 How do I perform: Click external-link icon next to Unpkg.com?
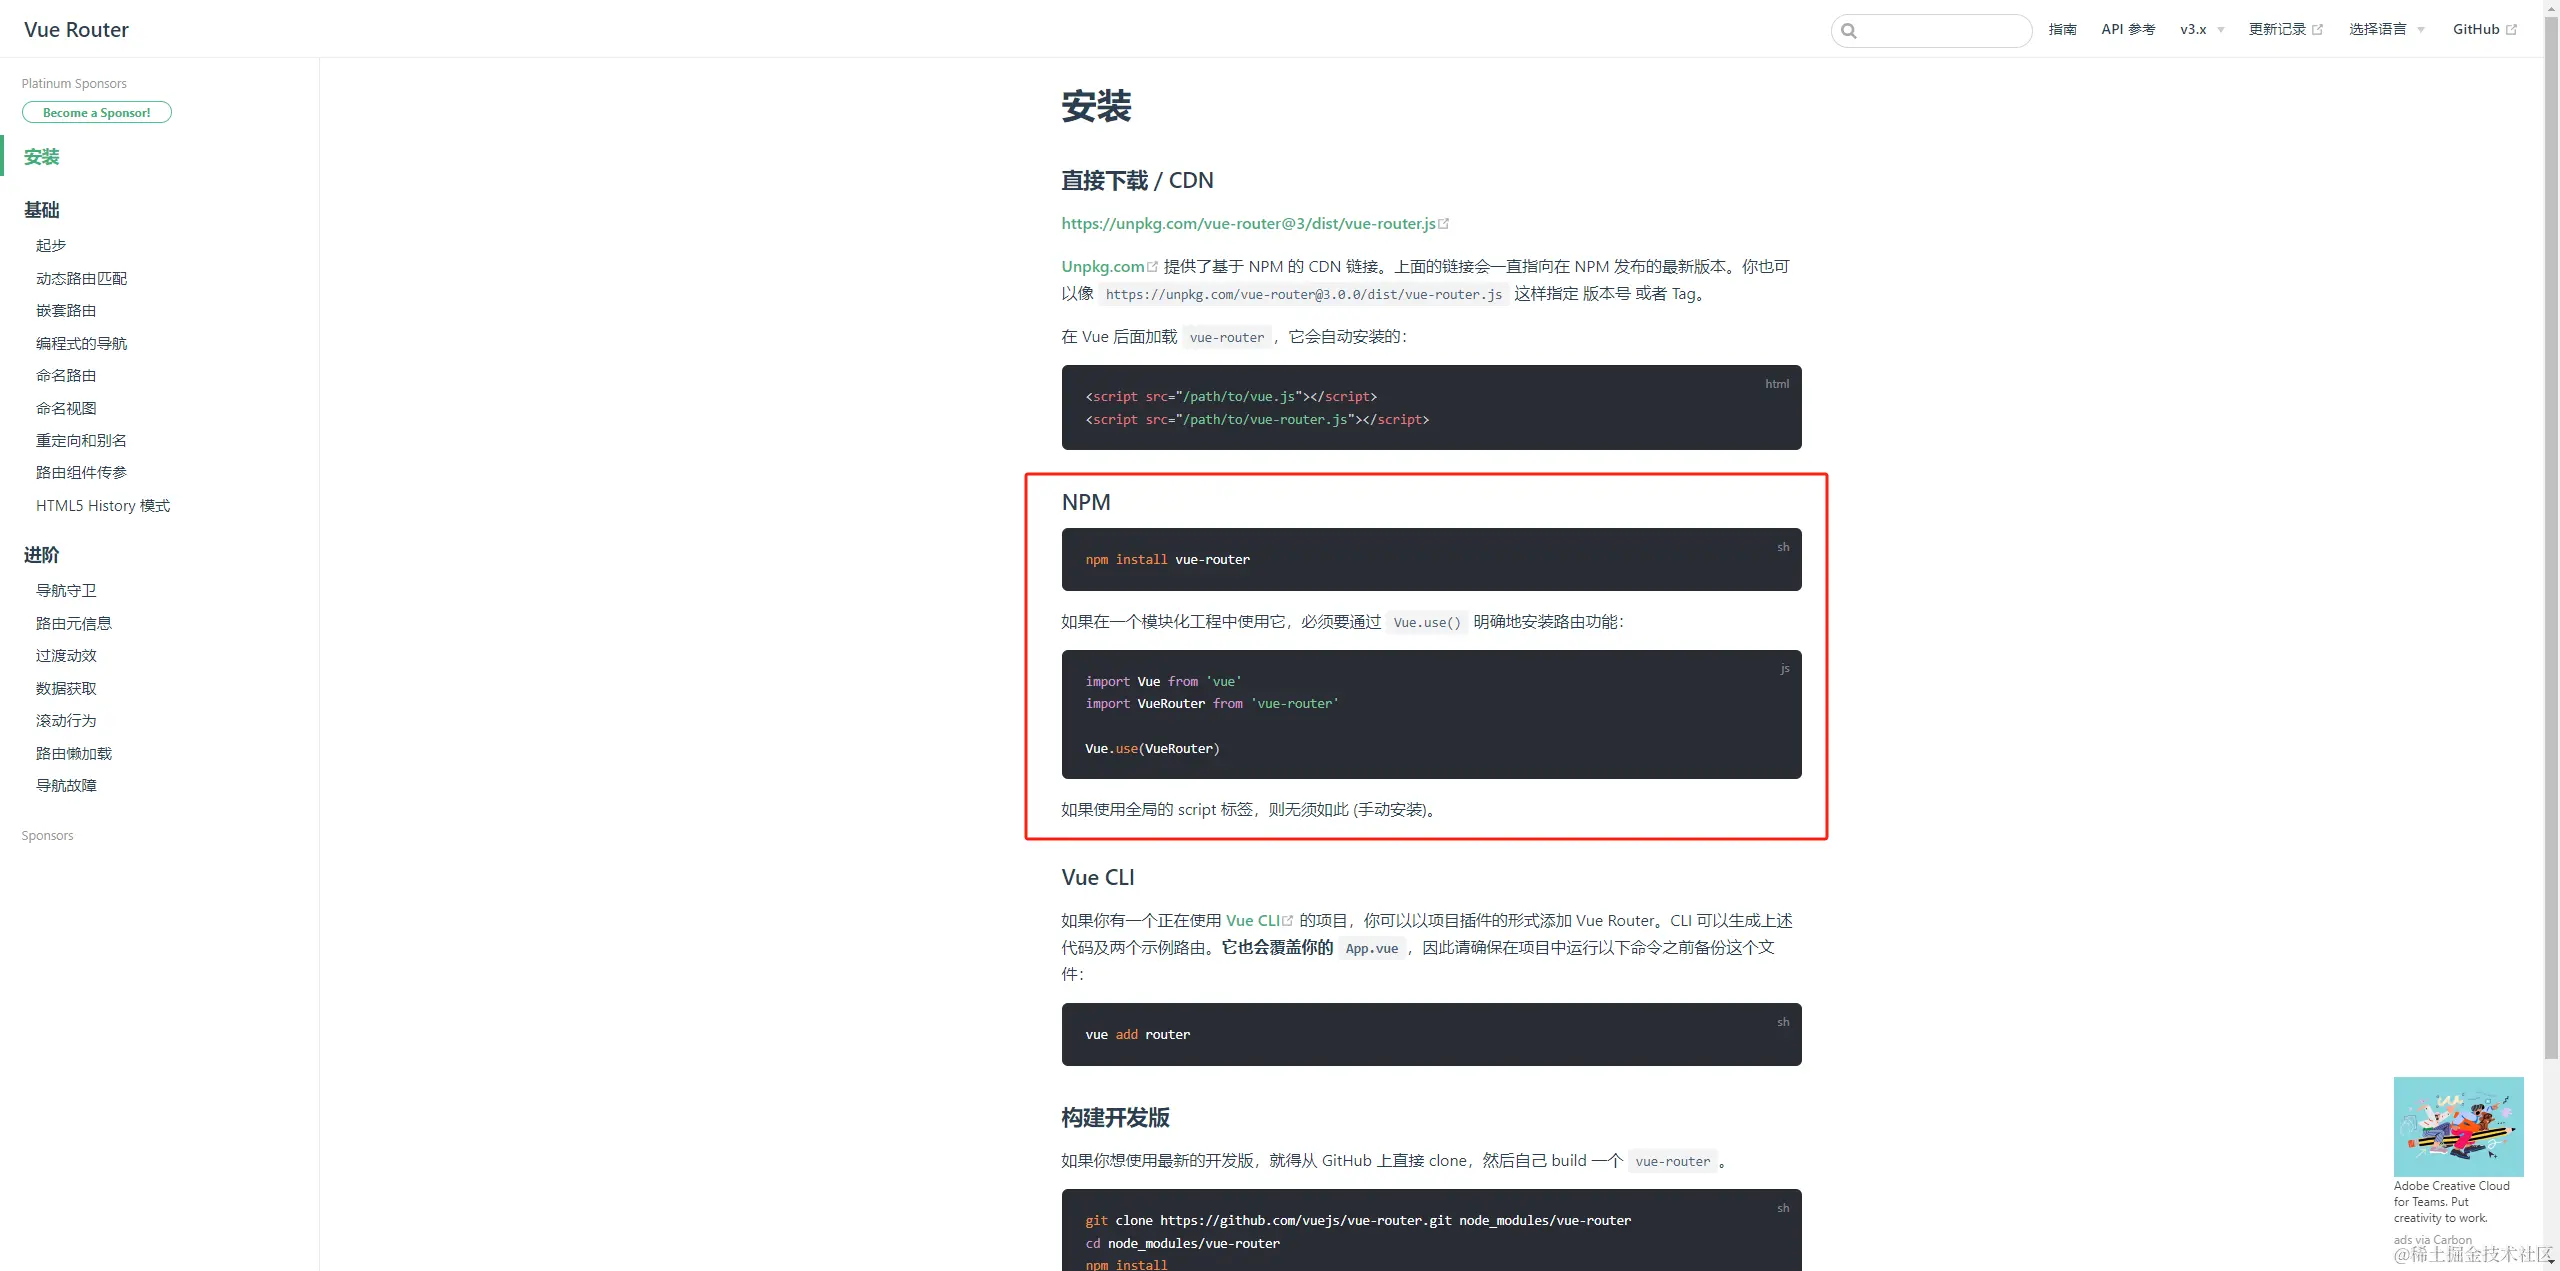(1152, 267)
